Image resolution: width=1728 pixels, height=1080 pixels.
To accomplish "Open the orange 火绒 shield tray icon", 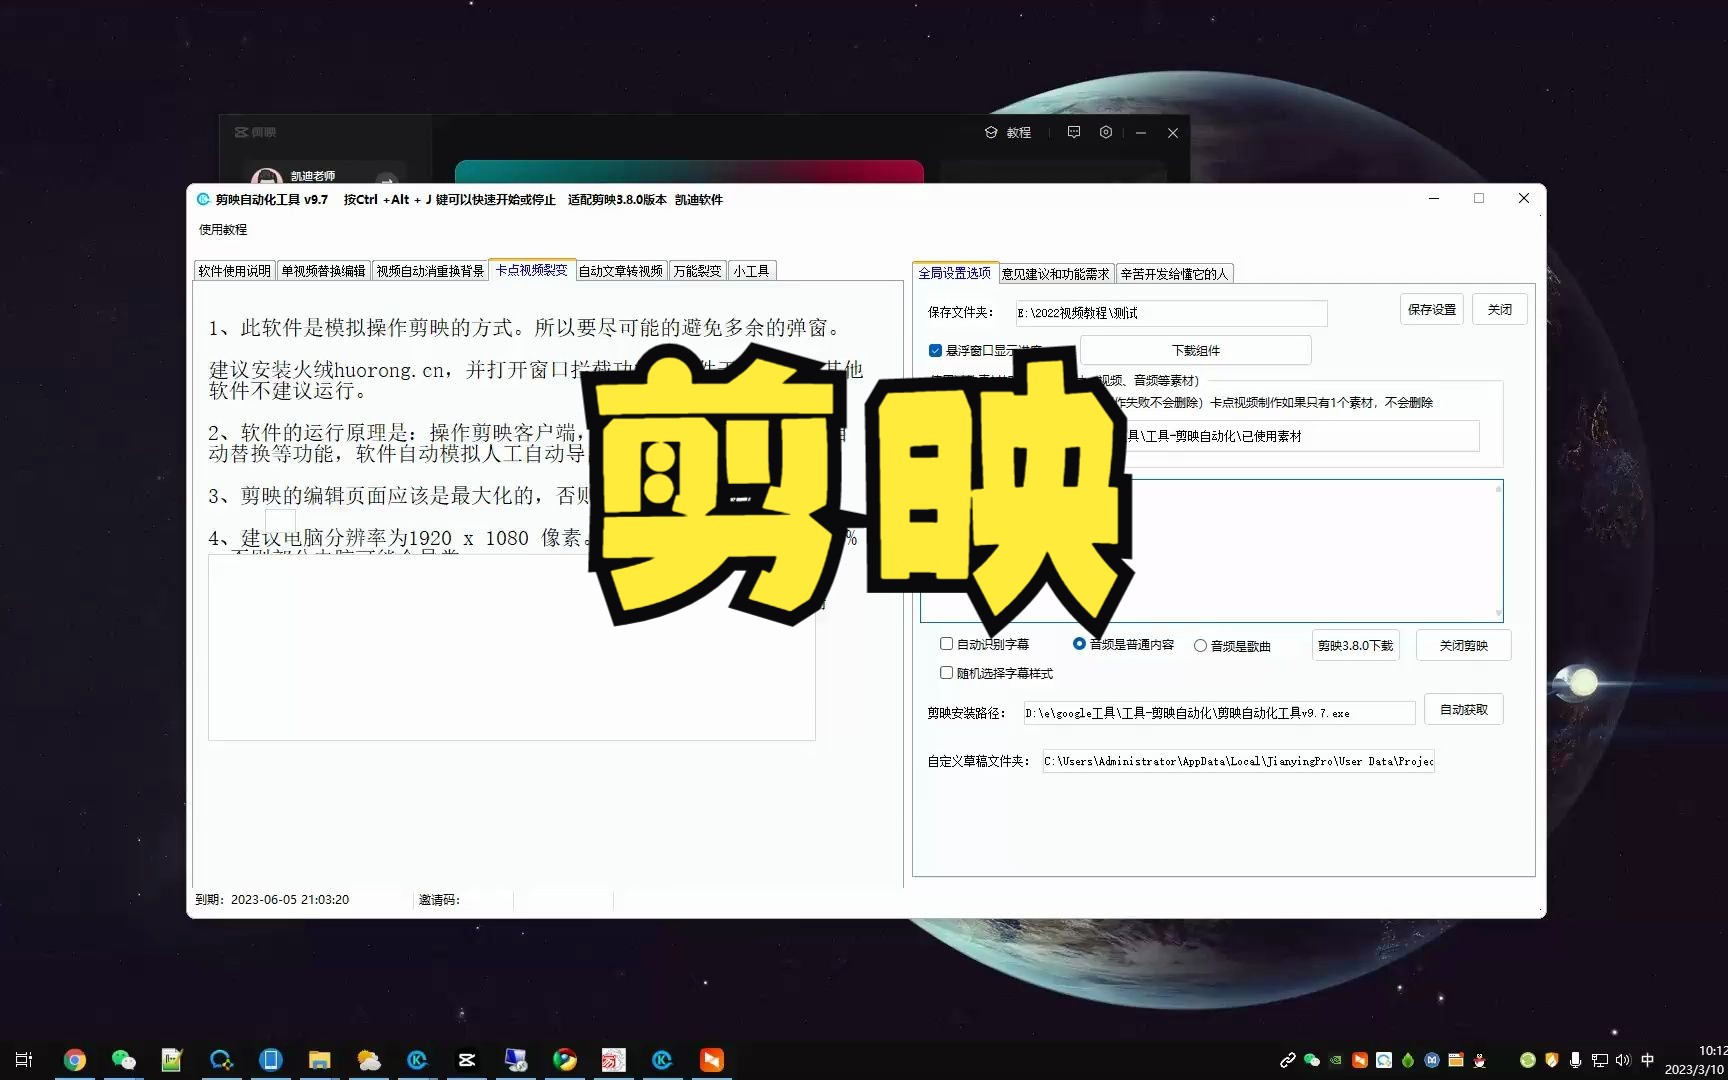I will click(x=1551, y=1060).
